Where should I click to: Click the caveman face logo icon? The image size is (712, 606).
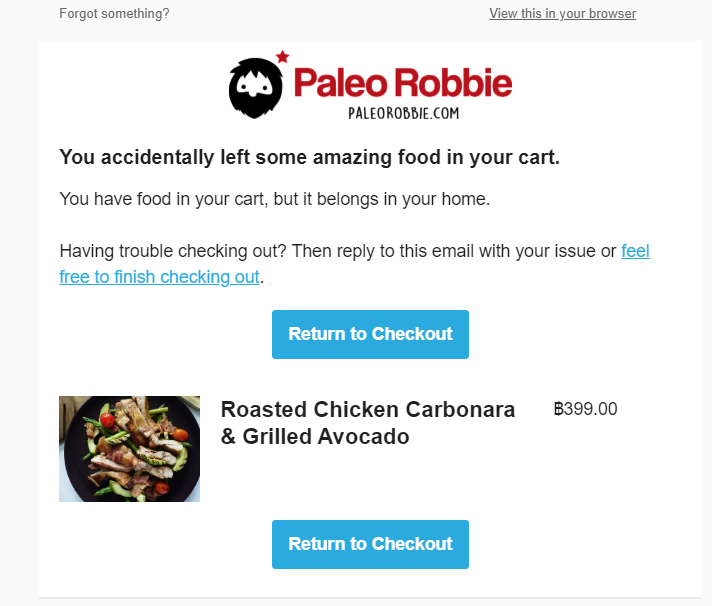(x=256, y=86)
